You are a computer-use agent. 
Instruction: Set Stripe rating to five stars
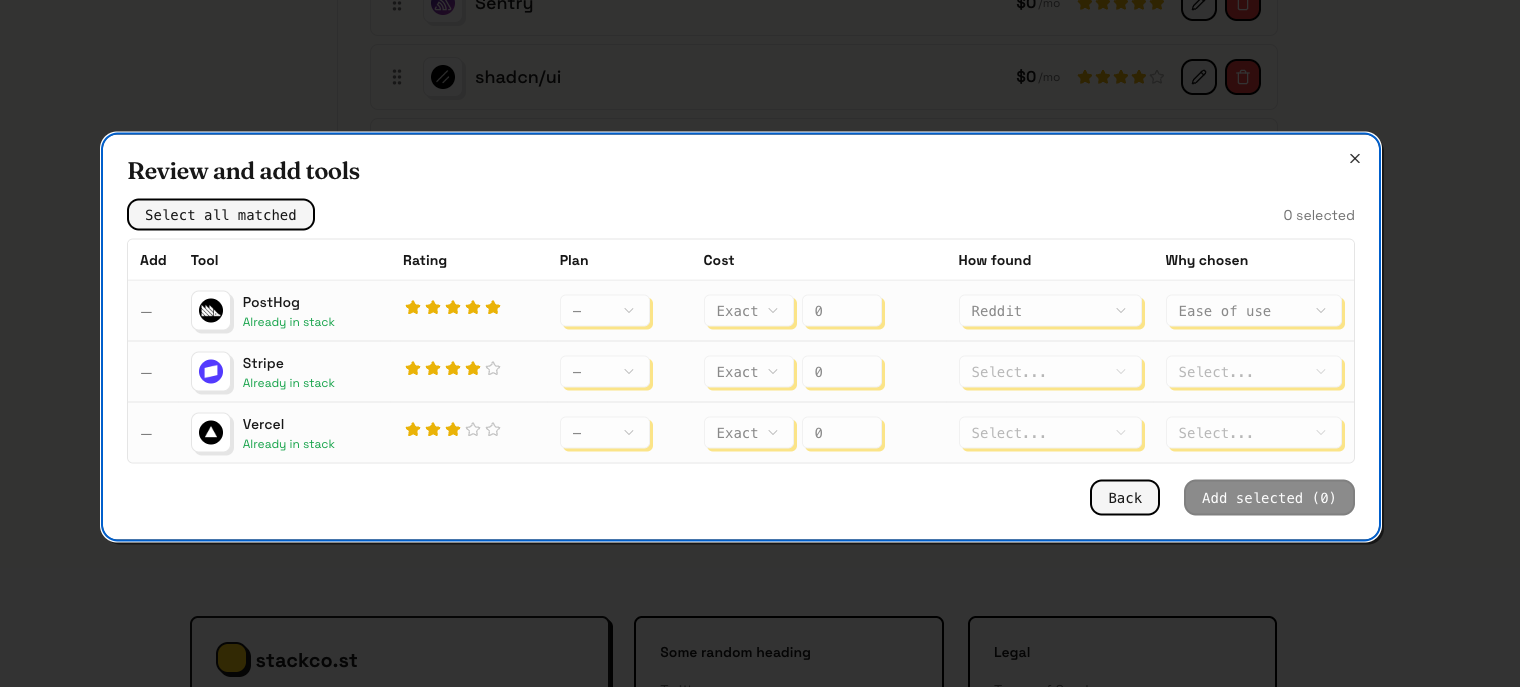tap(492, 368)
